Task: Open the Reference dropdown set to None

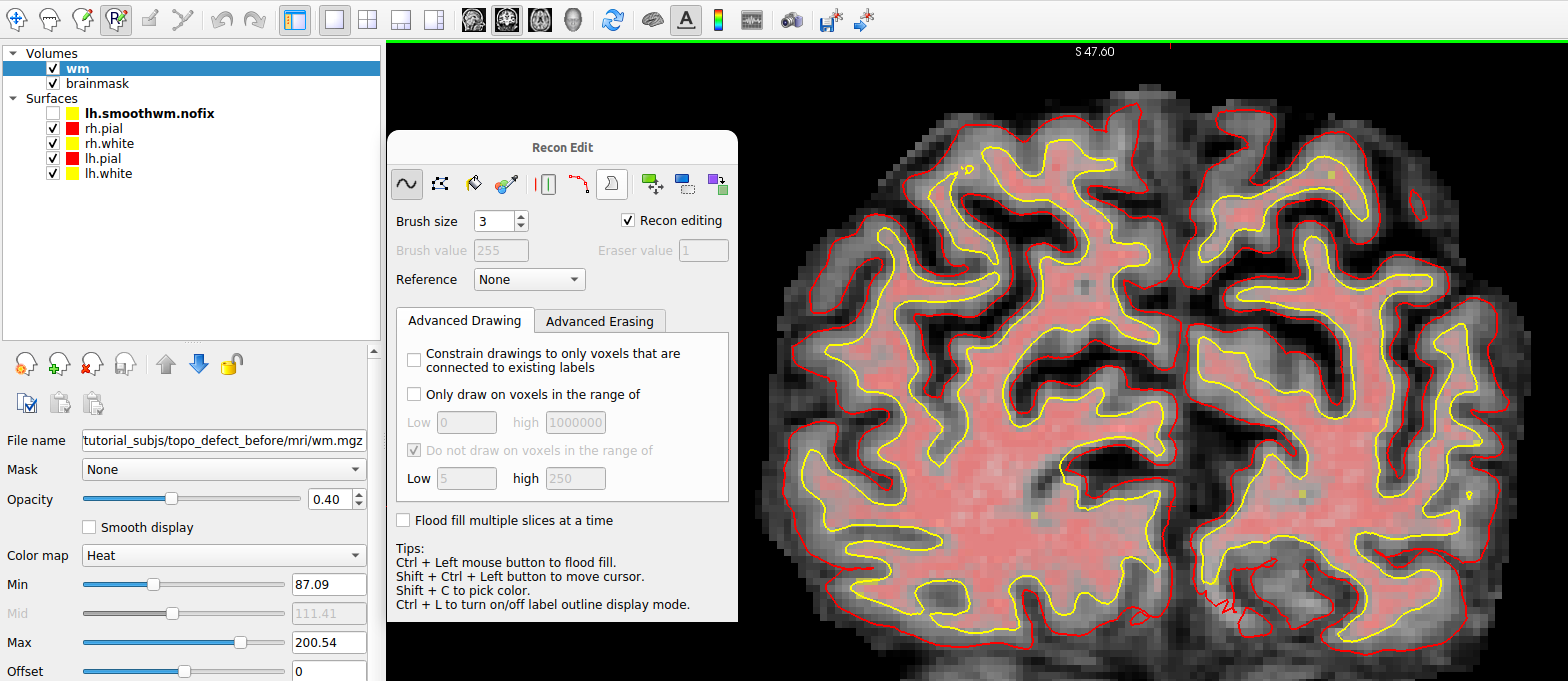Action: pyautogui.click(x=529, y=280)
